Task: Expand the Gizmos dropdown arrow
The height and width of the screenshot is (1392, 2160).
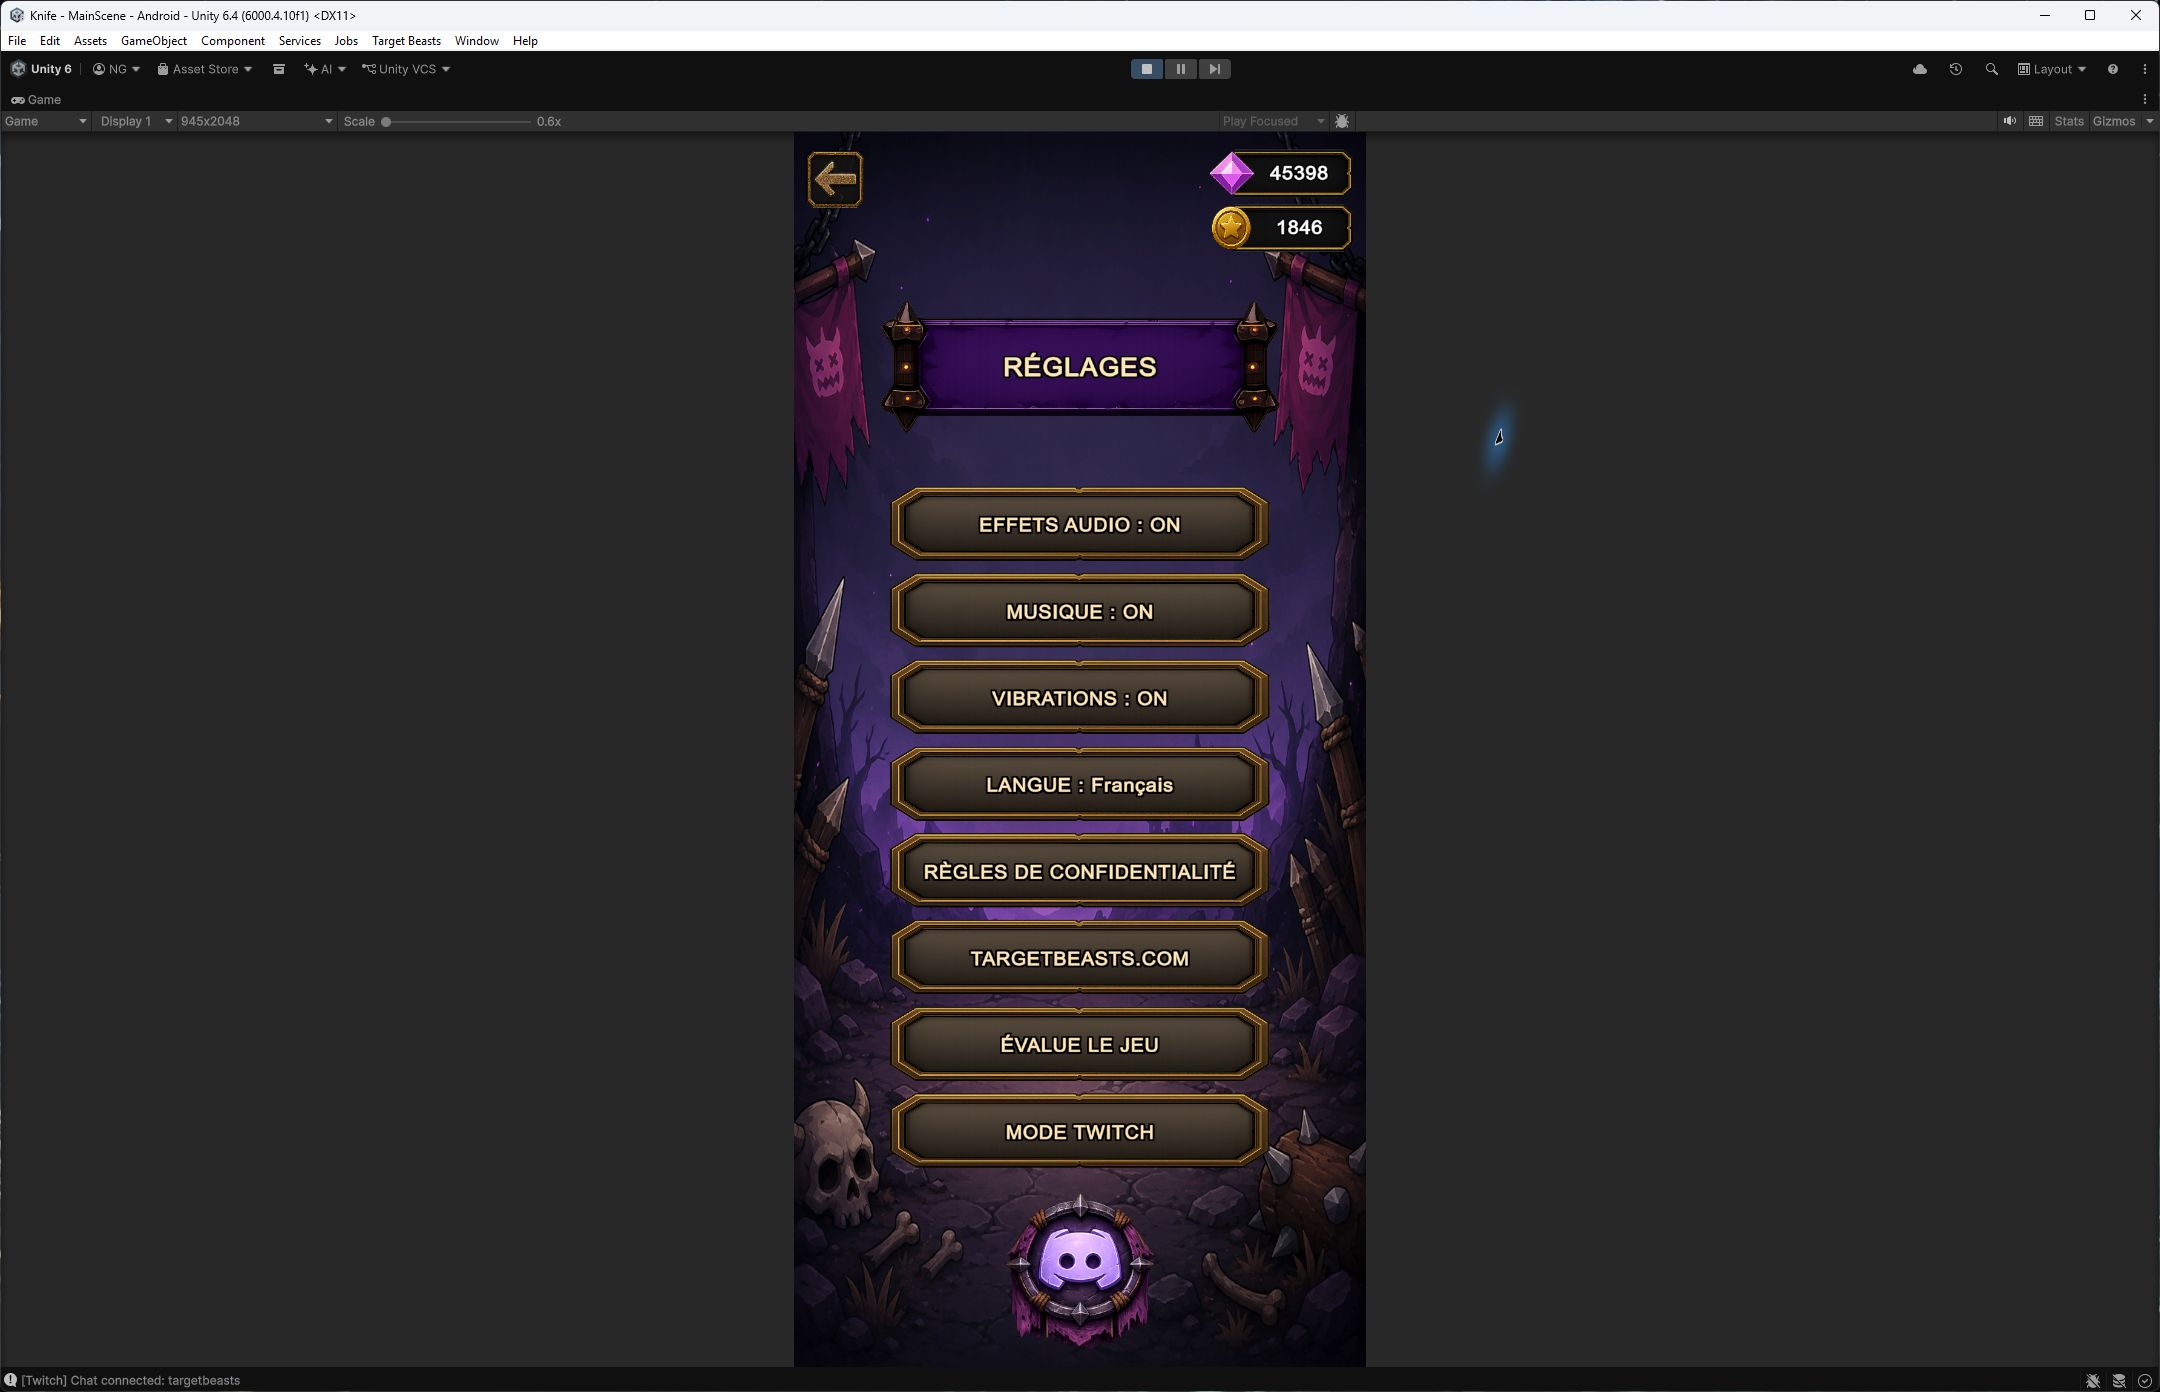Action: coord(2149,121)
